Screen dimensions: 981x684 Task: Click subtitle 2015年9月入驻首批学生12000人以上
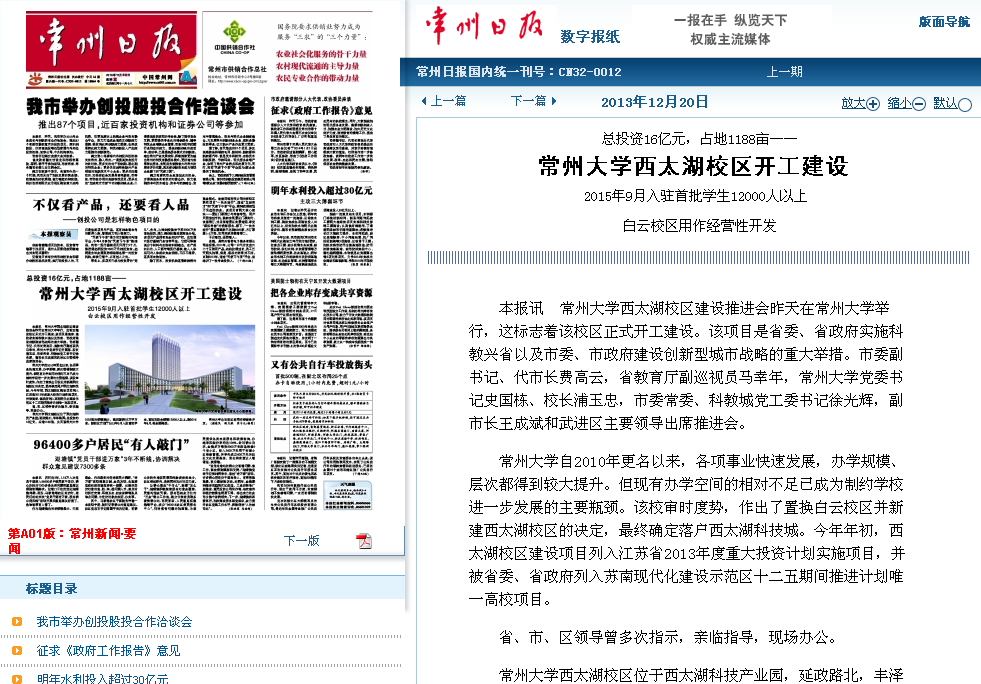tap(695, 196)
